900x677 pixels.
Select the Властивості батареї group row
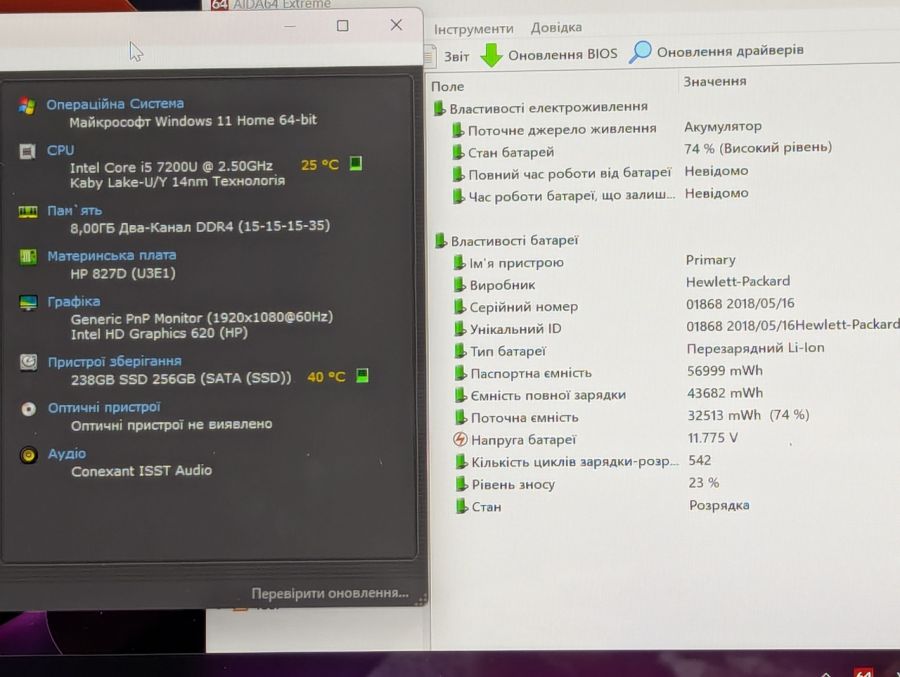click(514, 241)
